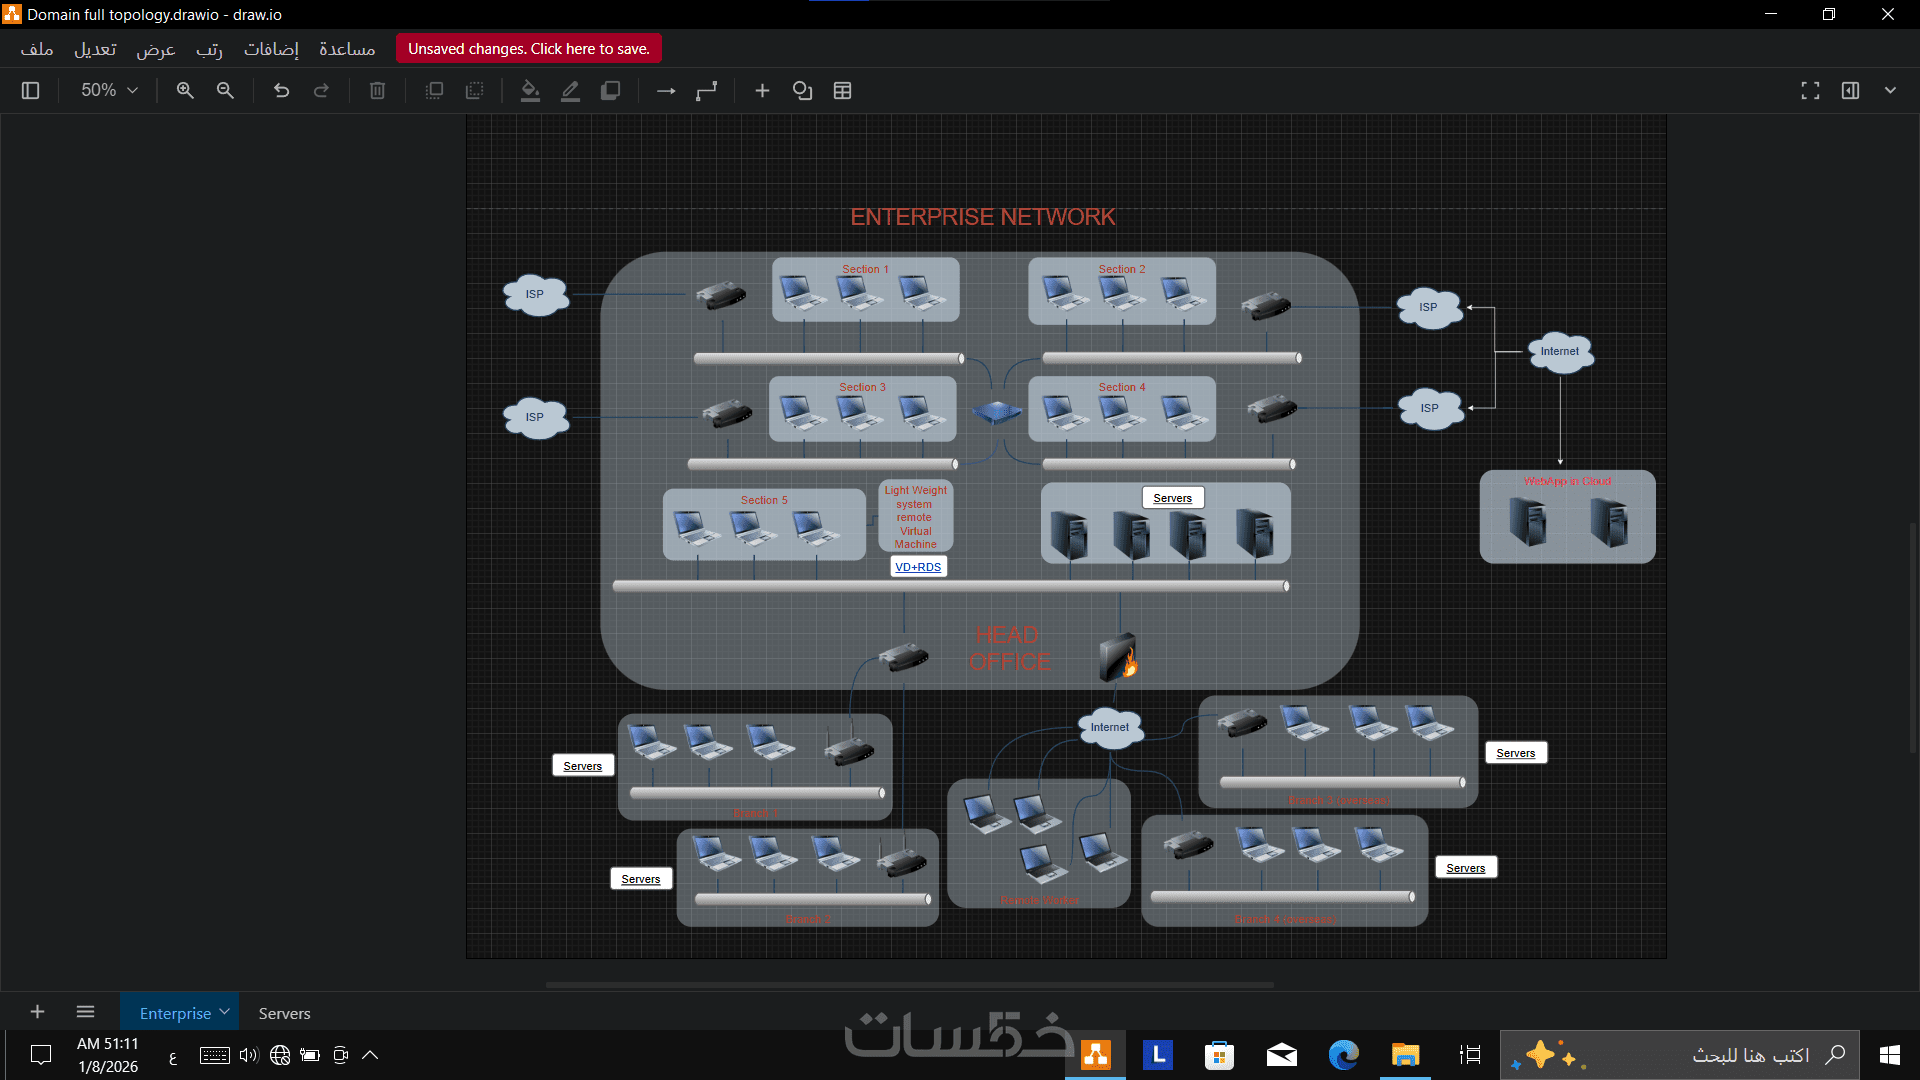Switch to the Servers page tab
This screenshot has height=1080, width=1920.
point(284,1013)
